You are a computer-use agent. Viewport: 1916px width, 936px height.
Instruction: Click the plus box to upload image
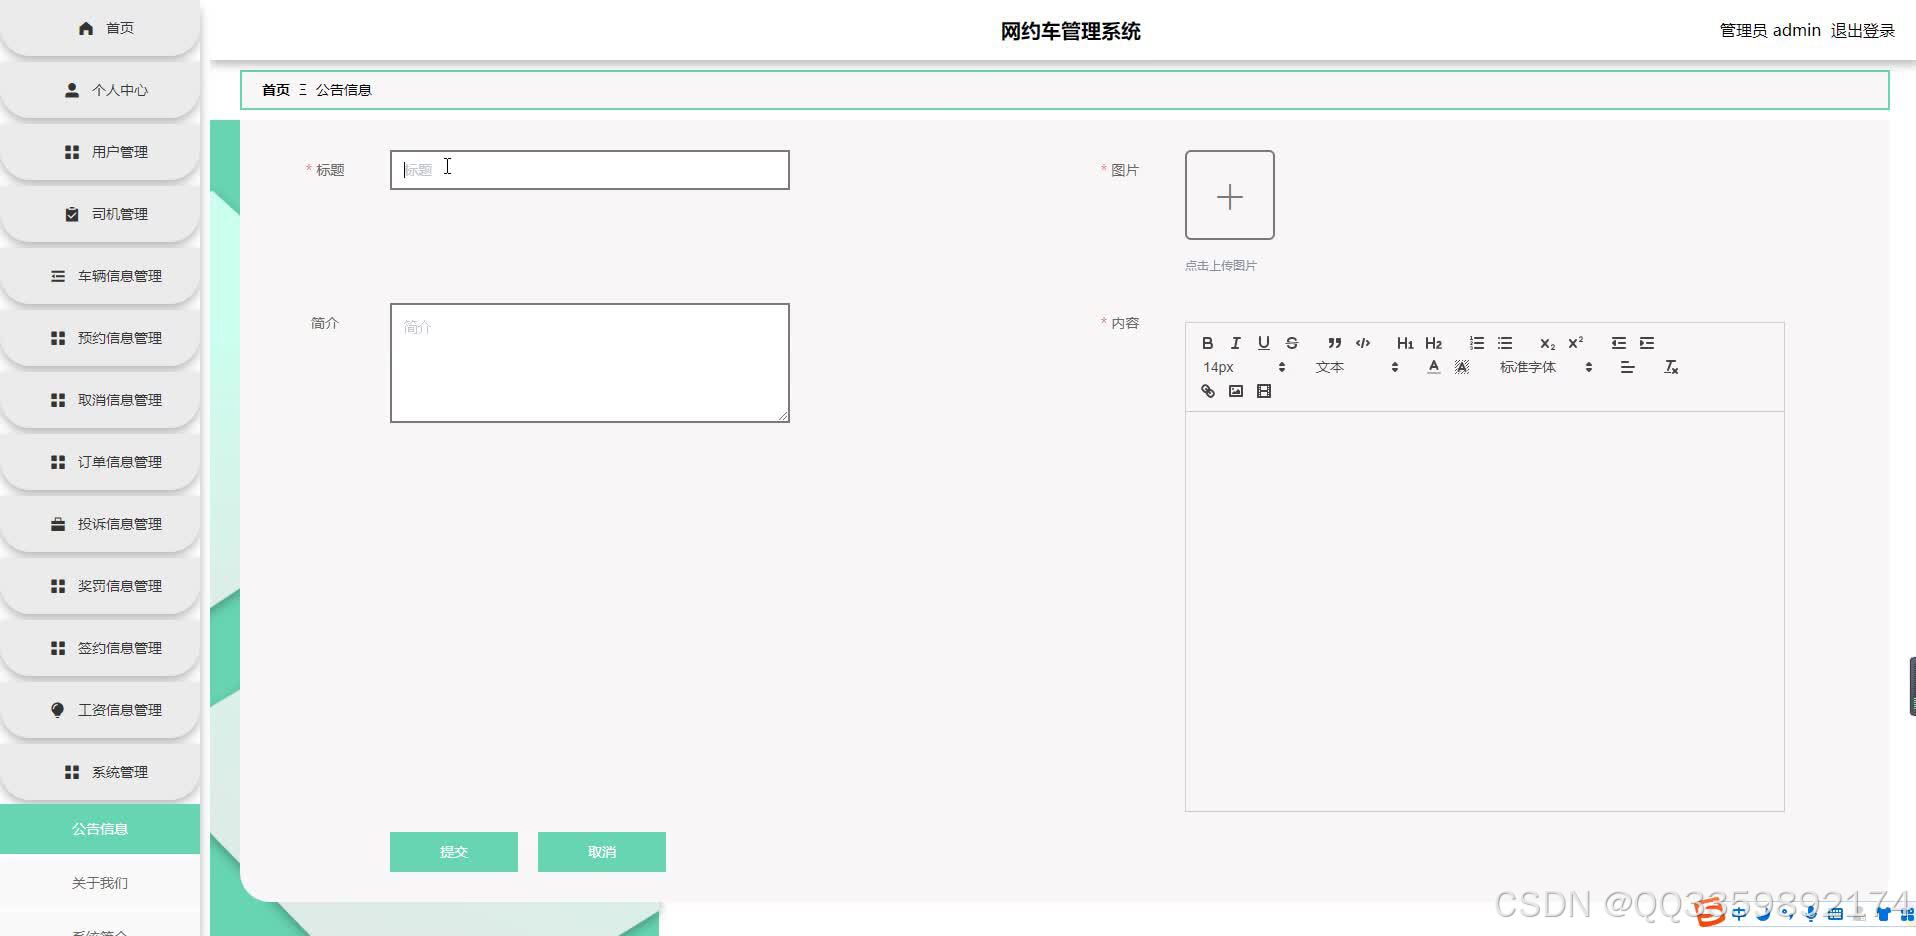tap(1230, 195)
